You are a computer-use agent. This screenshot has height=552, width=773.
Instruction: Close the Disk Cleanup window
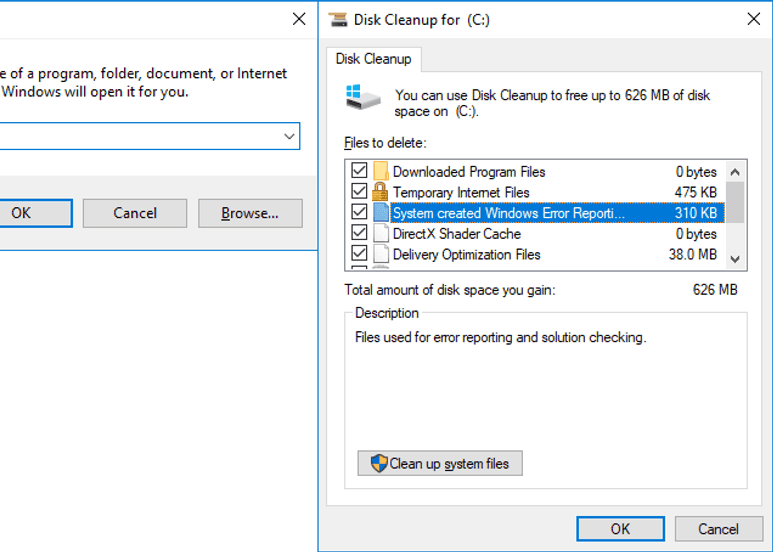click(x=753, y=19)
